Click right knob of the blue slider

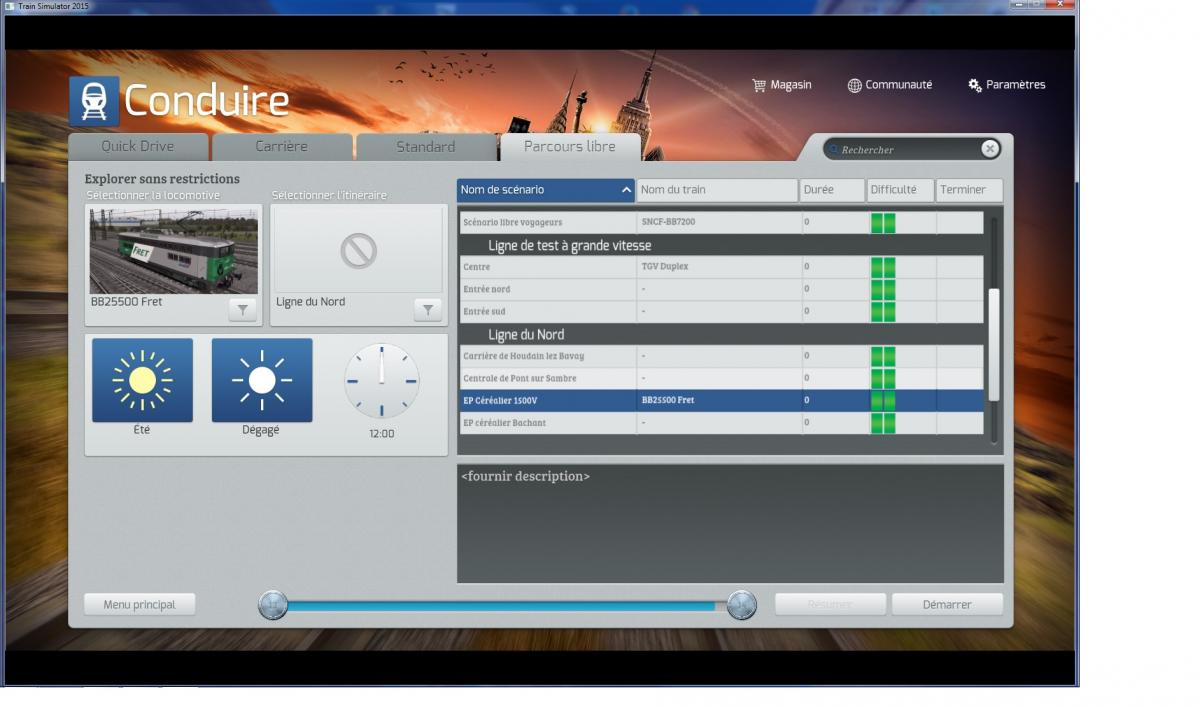click(x=741, y=605)
